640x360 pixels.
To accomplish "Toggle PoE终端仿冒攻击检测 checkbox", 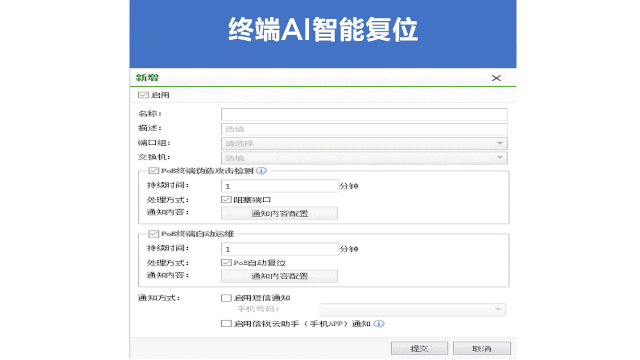I will (153, 171).
